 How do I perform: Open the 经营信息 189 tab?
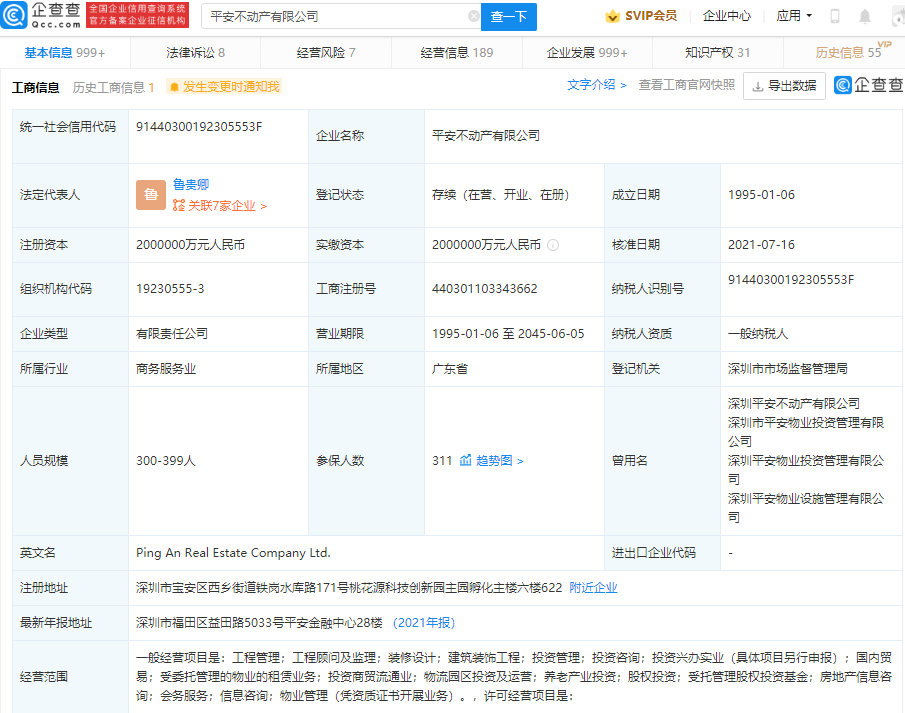(457, 53)
